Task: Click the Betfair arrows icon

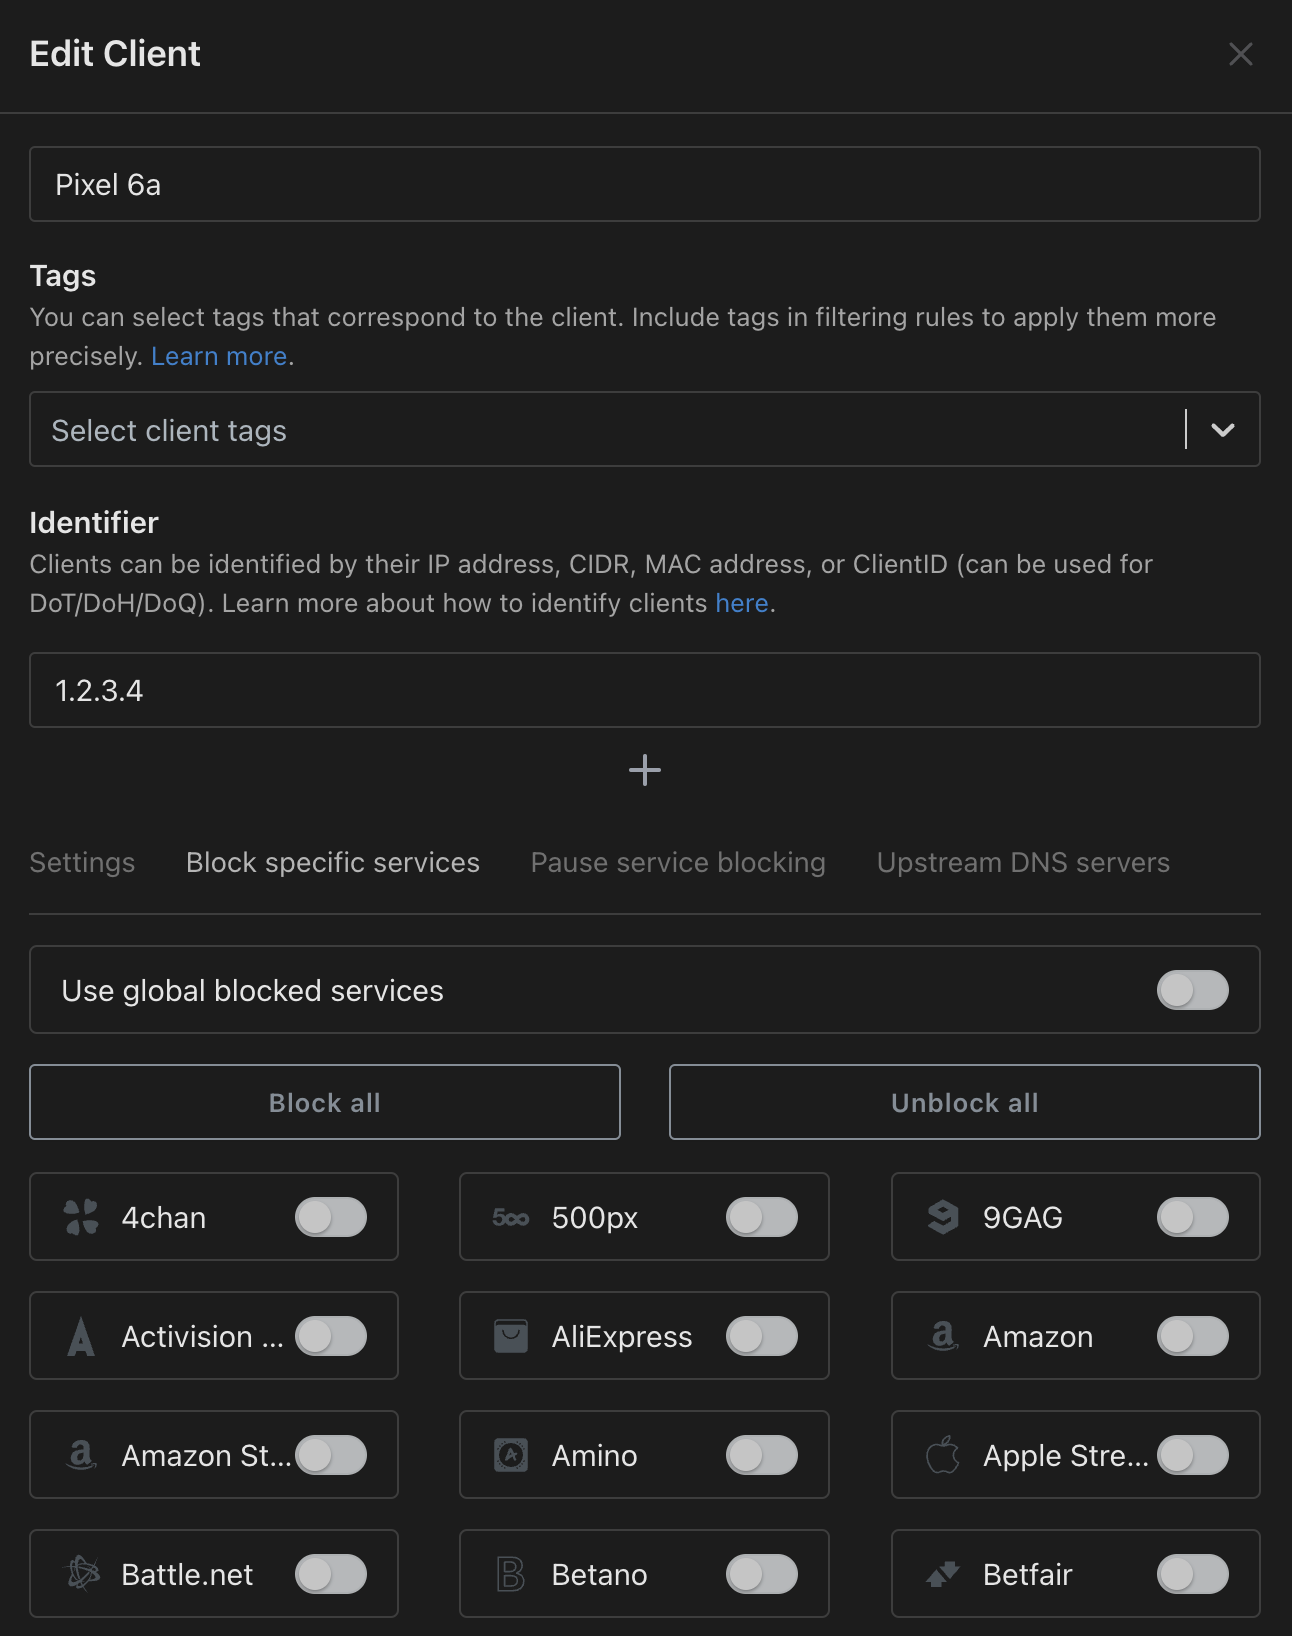Action: pyautogui.click(x=942, y=1574)
